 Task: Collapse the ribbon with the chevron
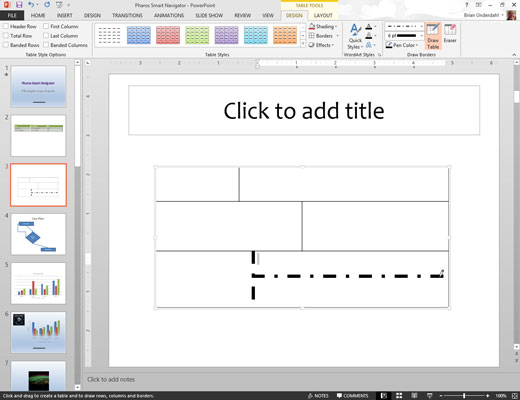tap(514, 55)
